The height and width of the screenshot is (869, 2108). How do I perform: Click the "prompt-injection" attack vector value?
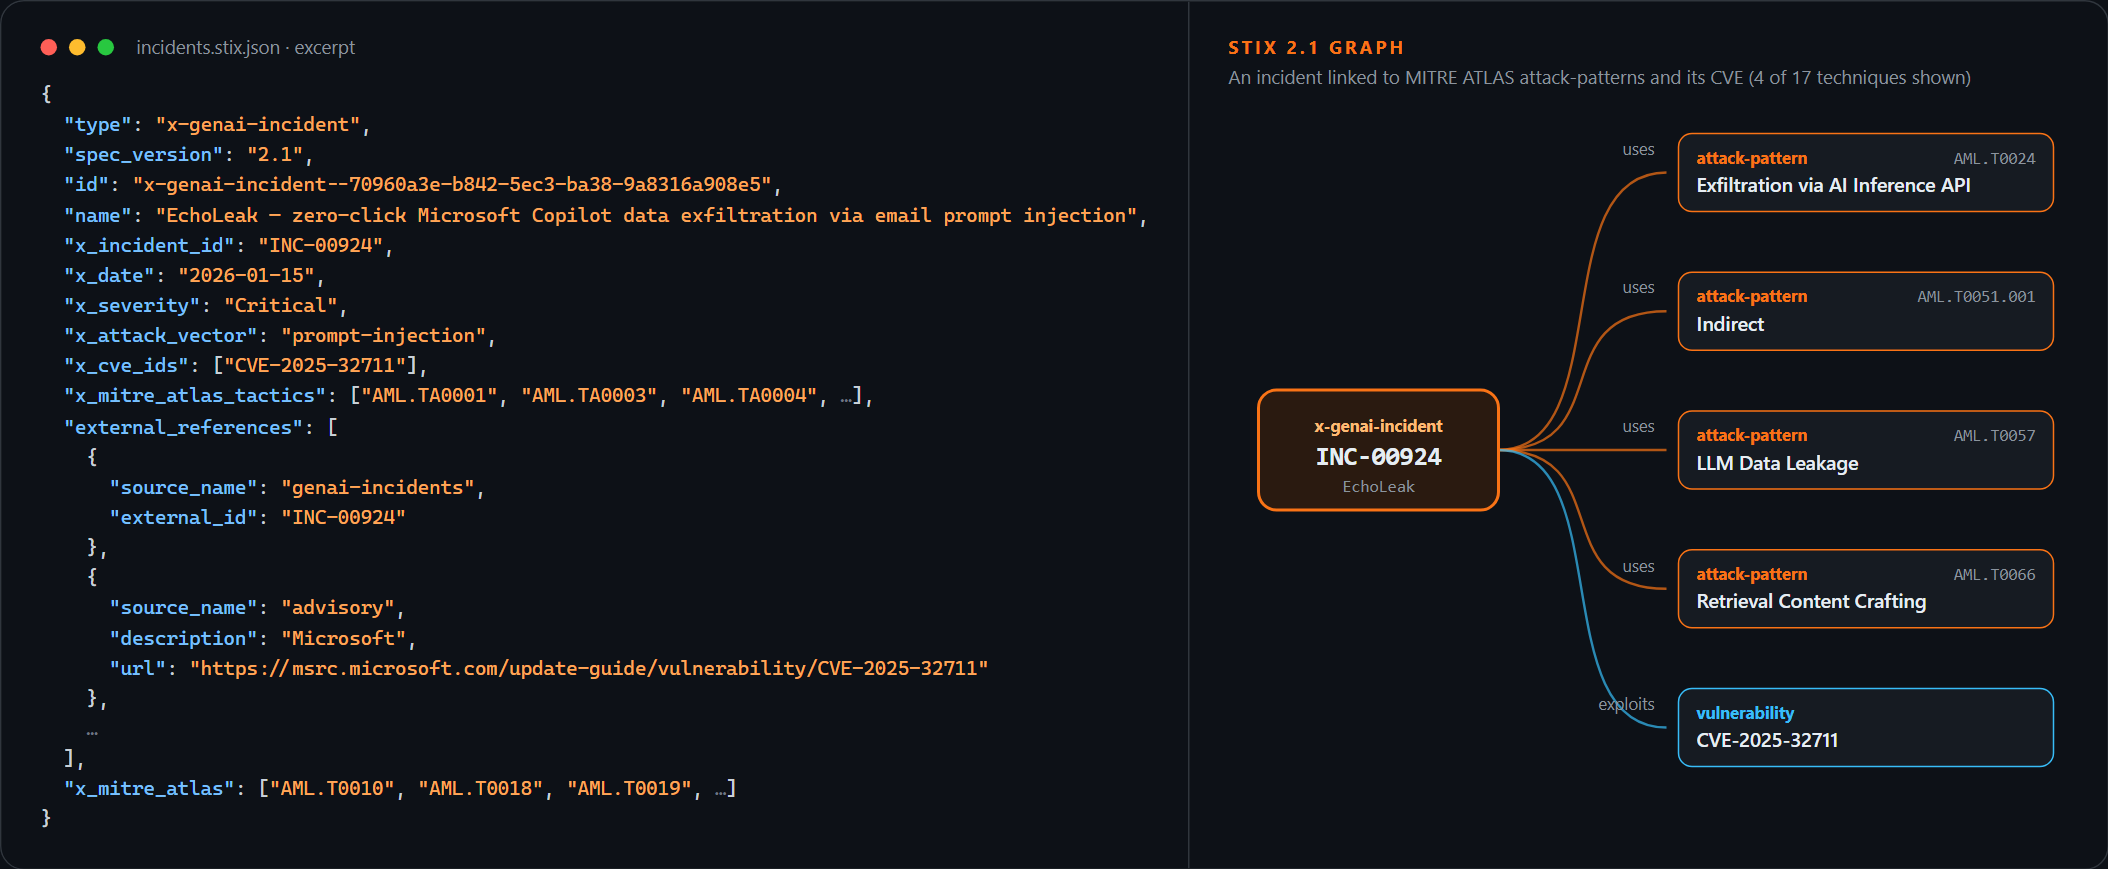point(383,335)
